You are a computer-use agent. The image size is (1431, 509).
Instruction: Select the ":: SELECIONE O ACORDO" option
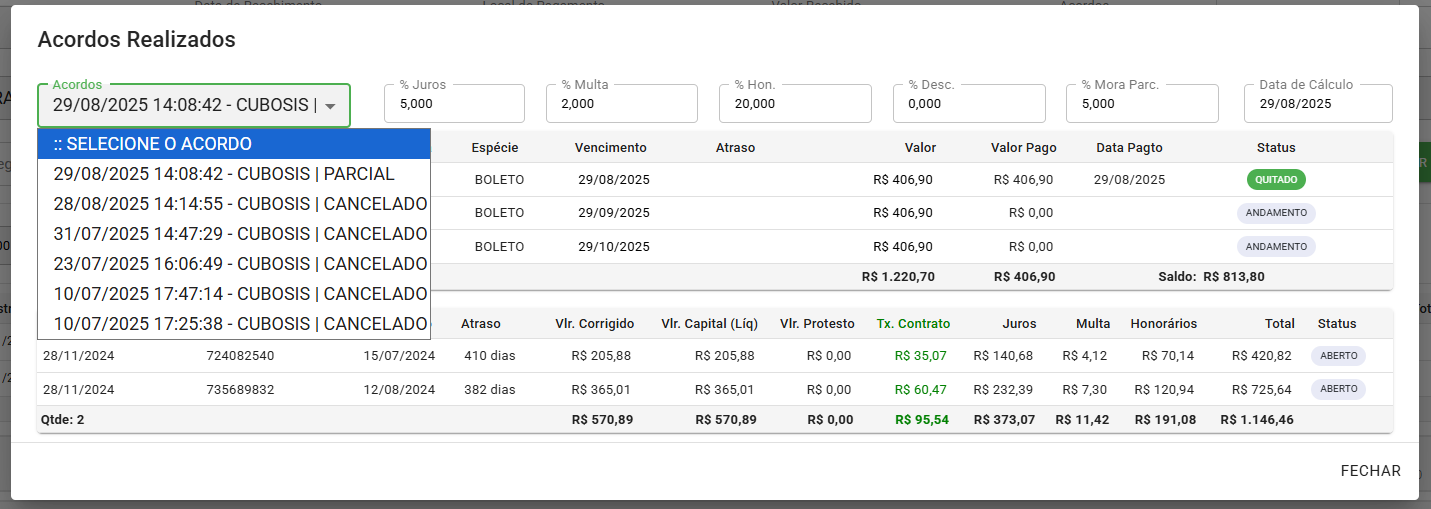pyautogui.click(x=234, y=144)
